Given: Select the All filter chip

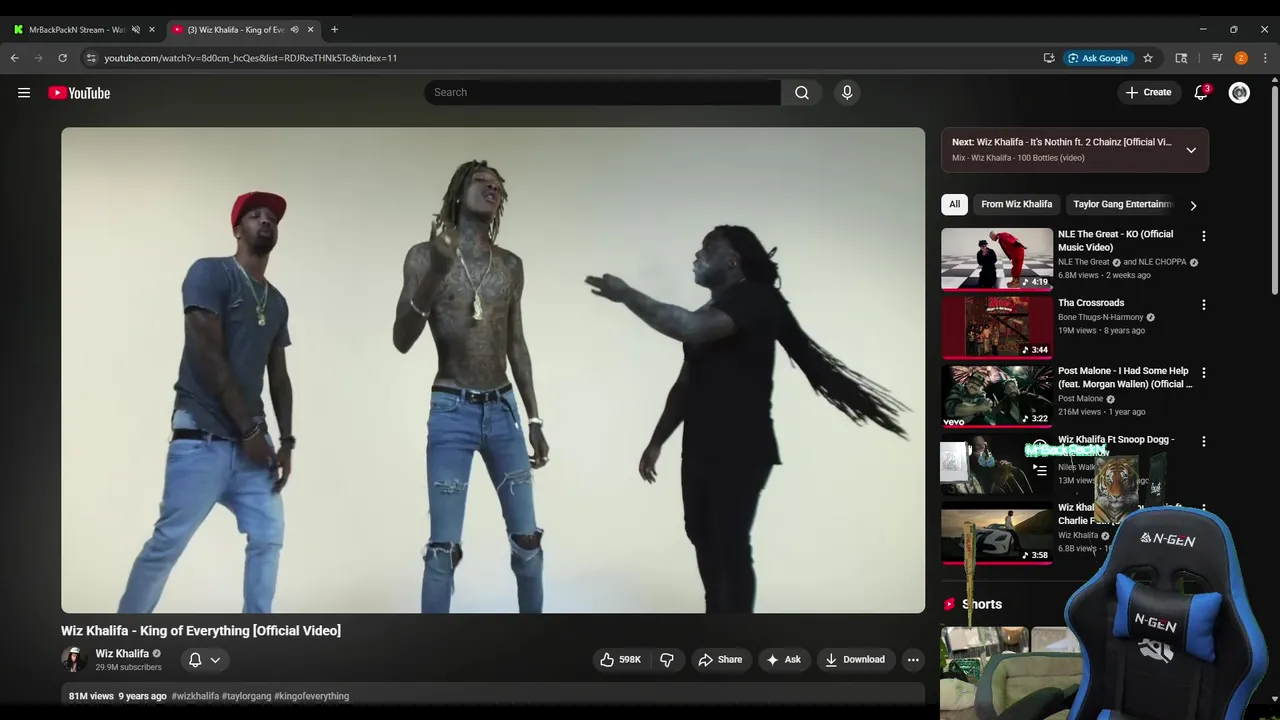Looking at the screenshot, I should pyautogui.click(x=954, y=204).
